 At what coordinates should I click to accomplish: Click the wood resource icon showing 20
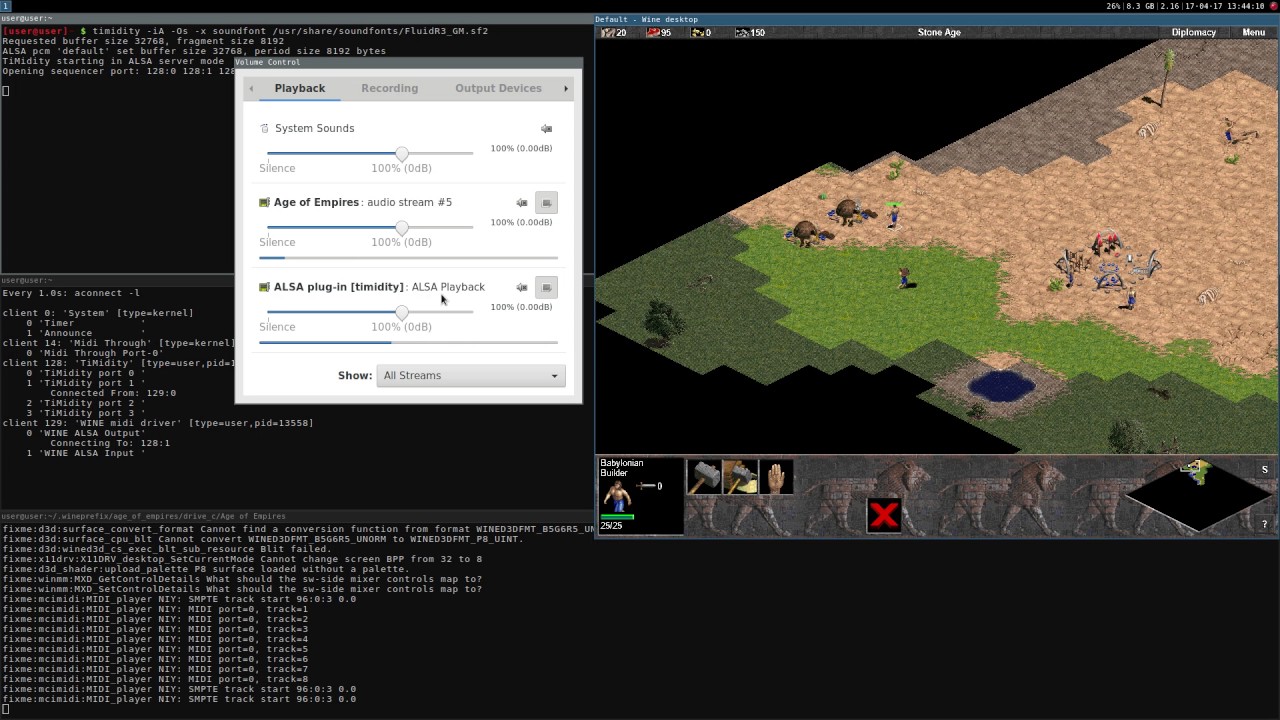606,33
